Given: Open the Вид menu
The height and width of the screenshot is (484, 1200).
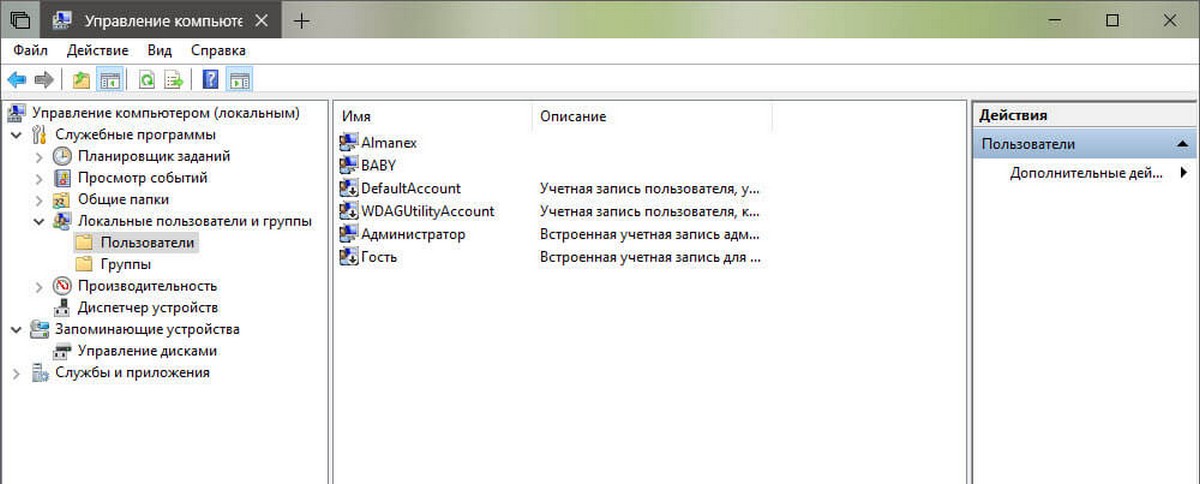Looking at the screenshot, I should click(159, 50).
